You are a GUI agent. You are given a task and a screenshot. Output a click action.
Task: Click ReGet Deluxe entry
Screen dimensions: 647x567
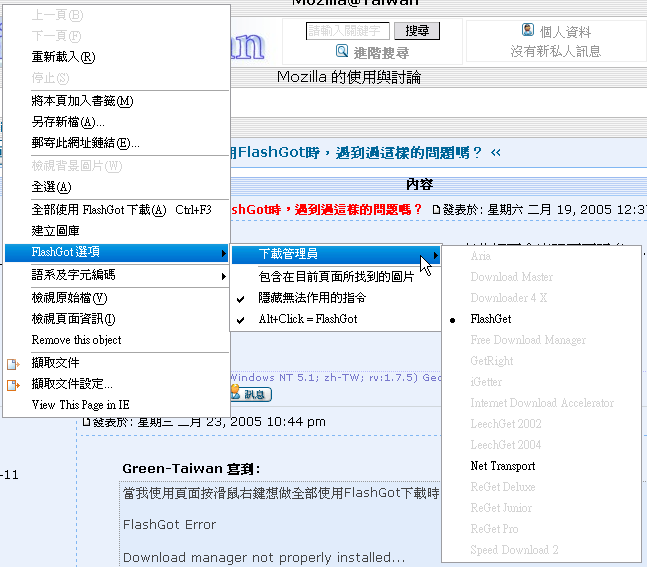pyautogui.click(x=541, y=487)
